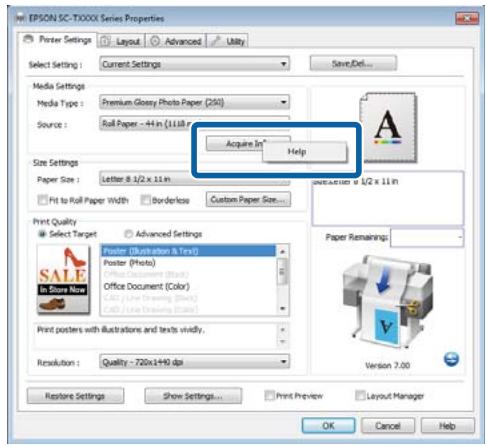The width and height of the screenshot is (487, 446).
Task: Close the Properties dialog window
Action: click(x=467, y=18)
